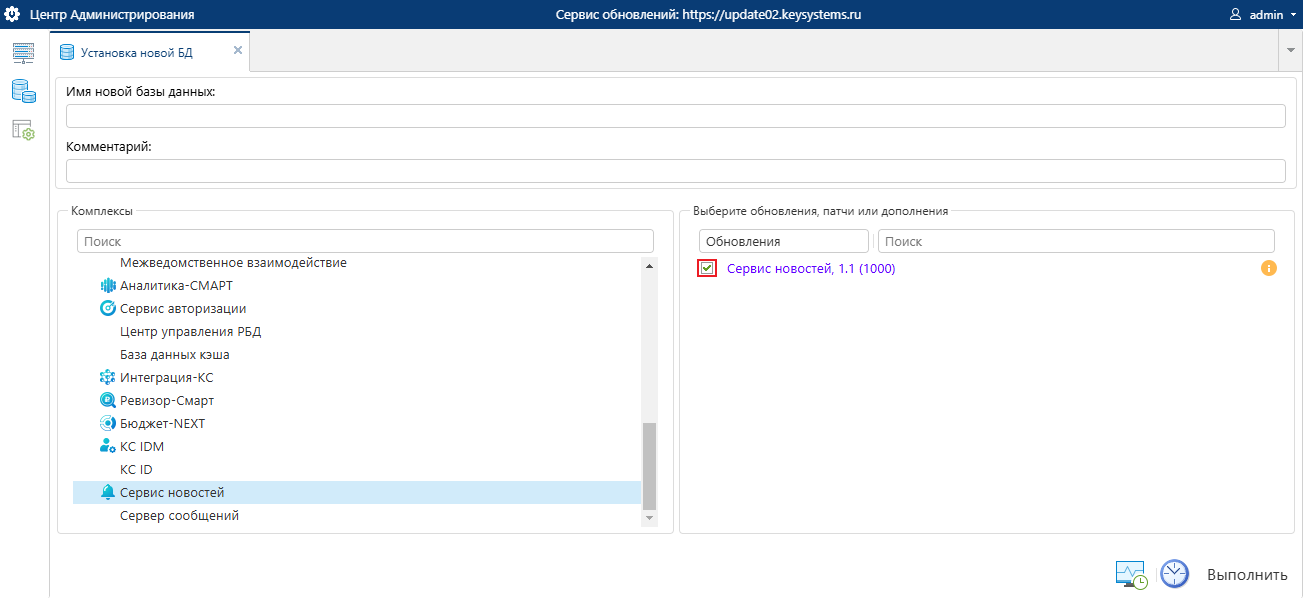This screenshot has width=1303, height=598.
Task: Click the orange info icon for Сервис новостей
Action: (x=1269, y=268)
